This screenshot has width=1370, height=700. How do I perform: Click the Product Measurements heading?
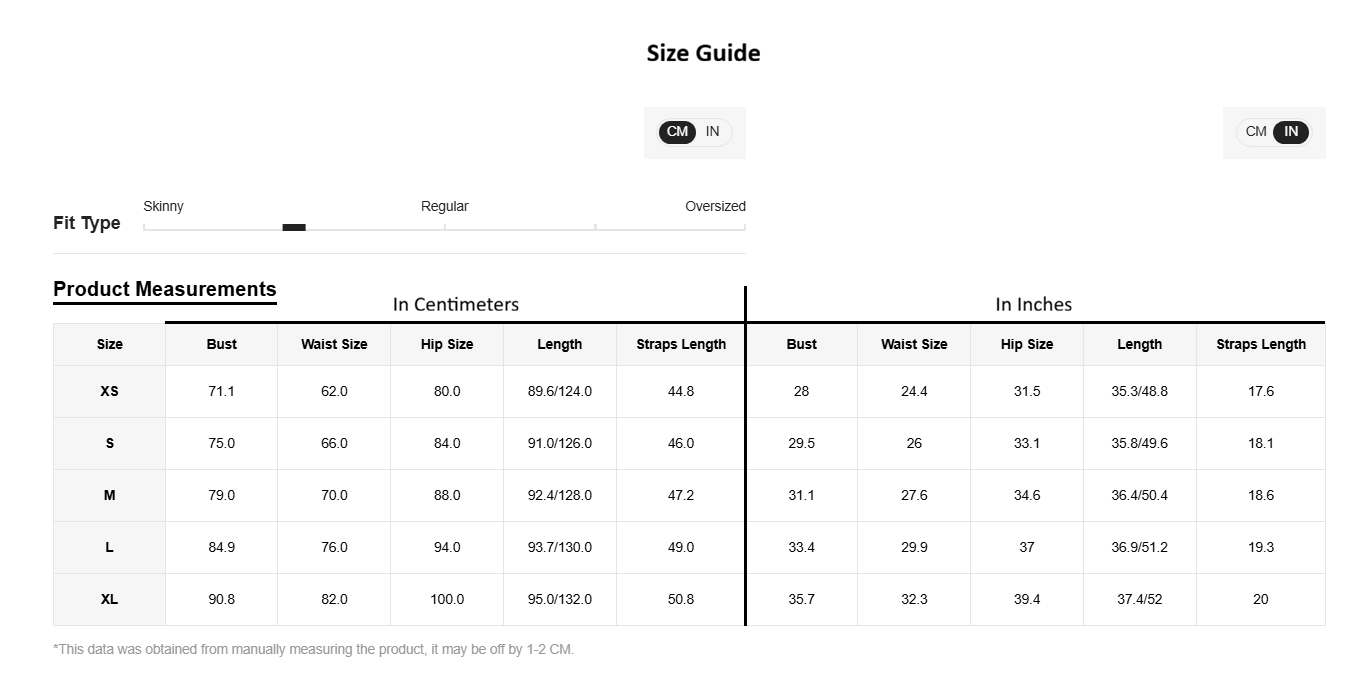point(165,289)
